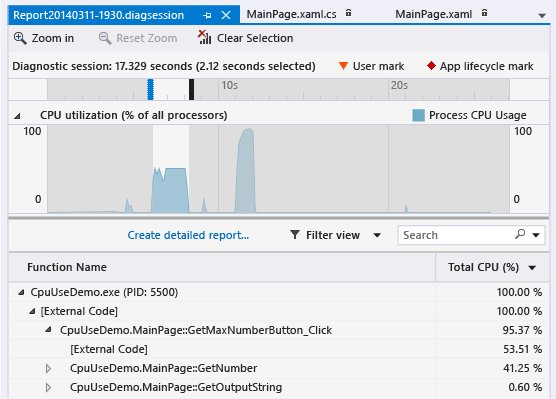This screenshot has width=556, height=399.
Task: Click inside the Search input field
Action: pos(457,235)
